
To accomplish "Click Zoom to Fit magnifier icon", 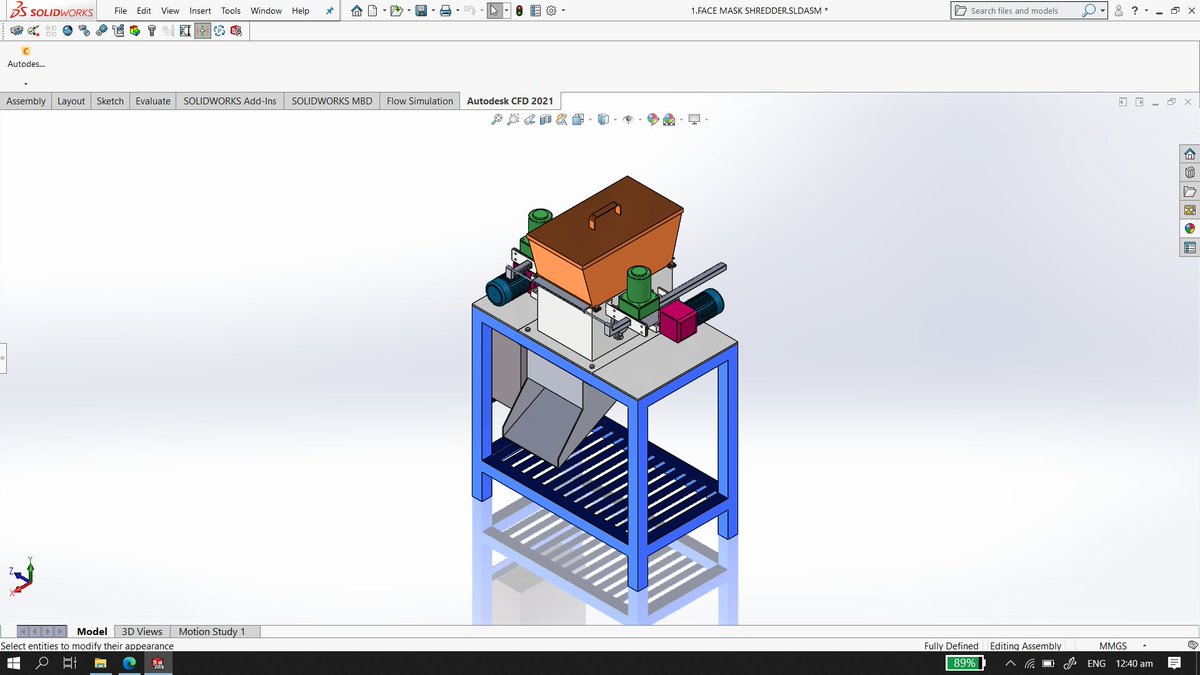I will point(497,120).
